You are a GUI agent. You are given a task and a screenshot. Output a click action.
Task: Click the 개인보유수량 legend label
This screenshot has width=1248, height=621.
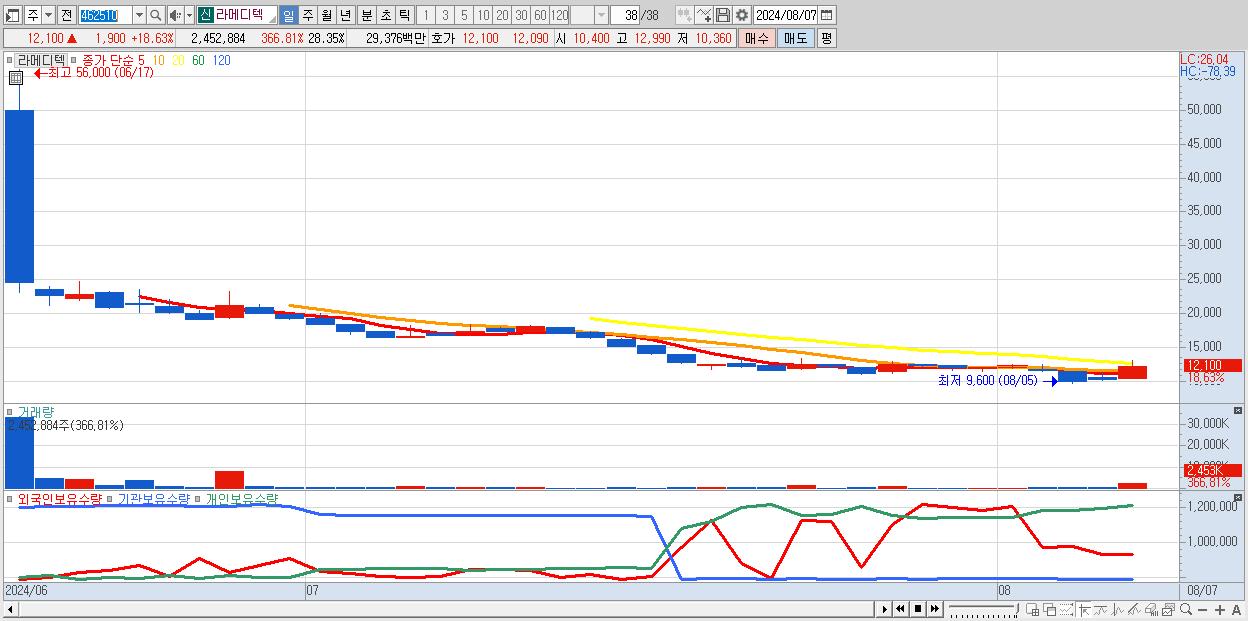[240, 498]
